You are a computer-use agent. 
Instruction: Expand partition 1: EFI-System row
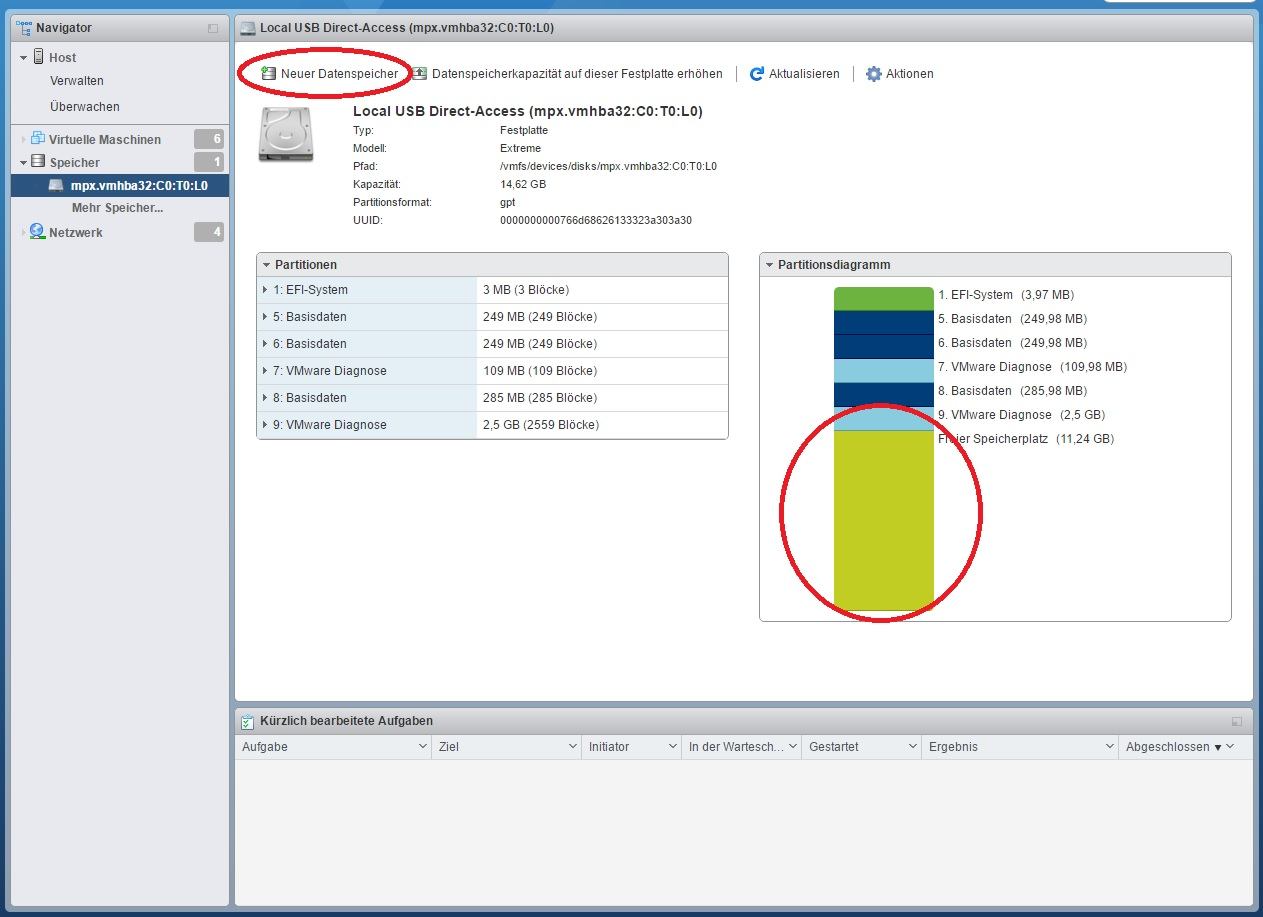coord(265,290)
